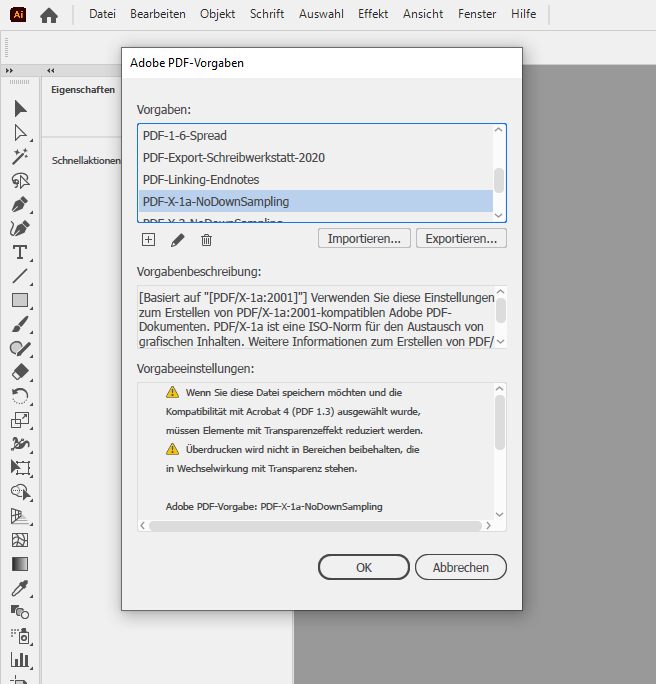Click the settings box scroll-down arrow
This screenshot has height=684, width=656.
pyautogui.click(x=500, y=514)
